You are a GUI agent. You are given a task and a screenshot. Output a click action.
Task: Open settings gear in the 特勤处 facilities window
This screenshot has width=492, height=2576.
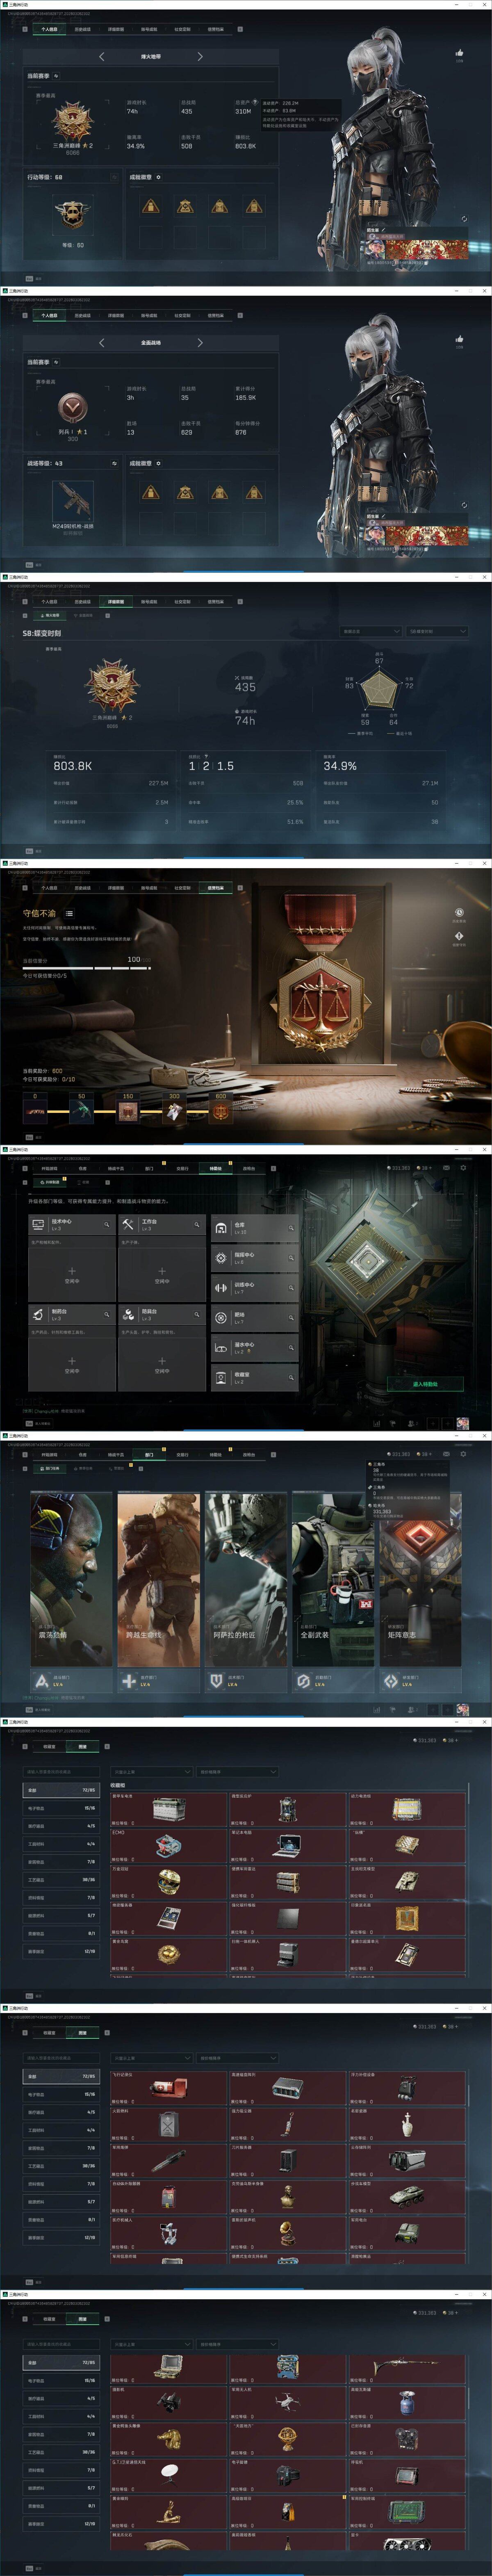point(463,1167)
